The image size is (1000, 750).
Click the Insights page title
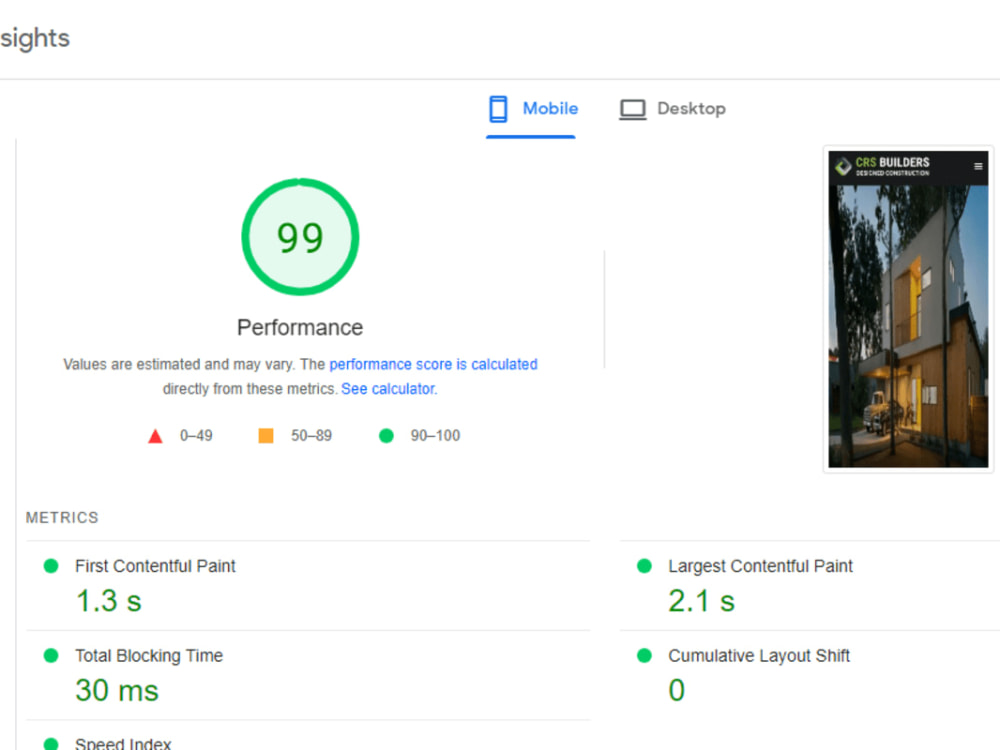point(34,38)
